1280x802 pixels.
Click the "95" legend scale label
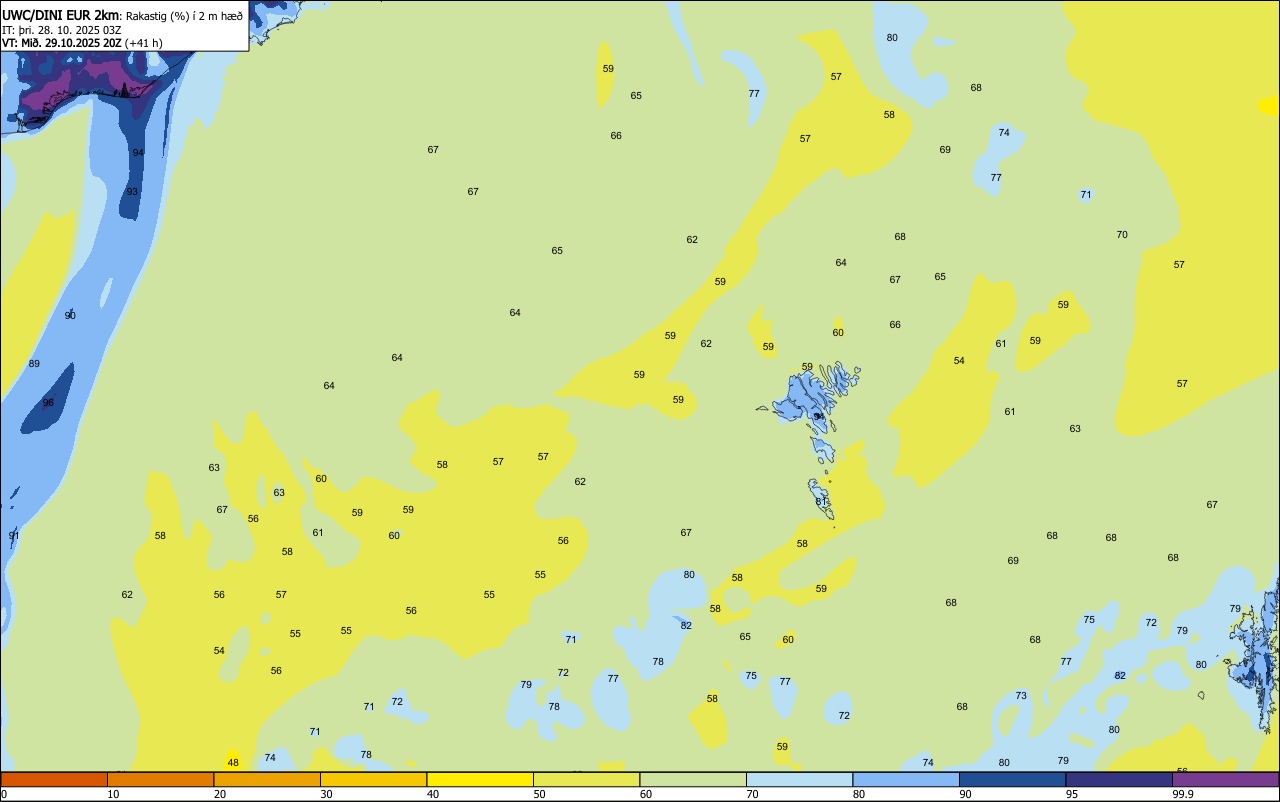pyautogui.click(x=1071, y=794)
